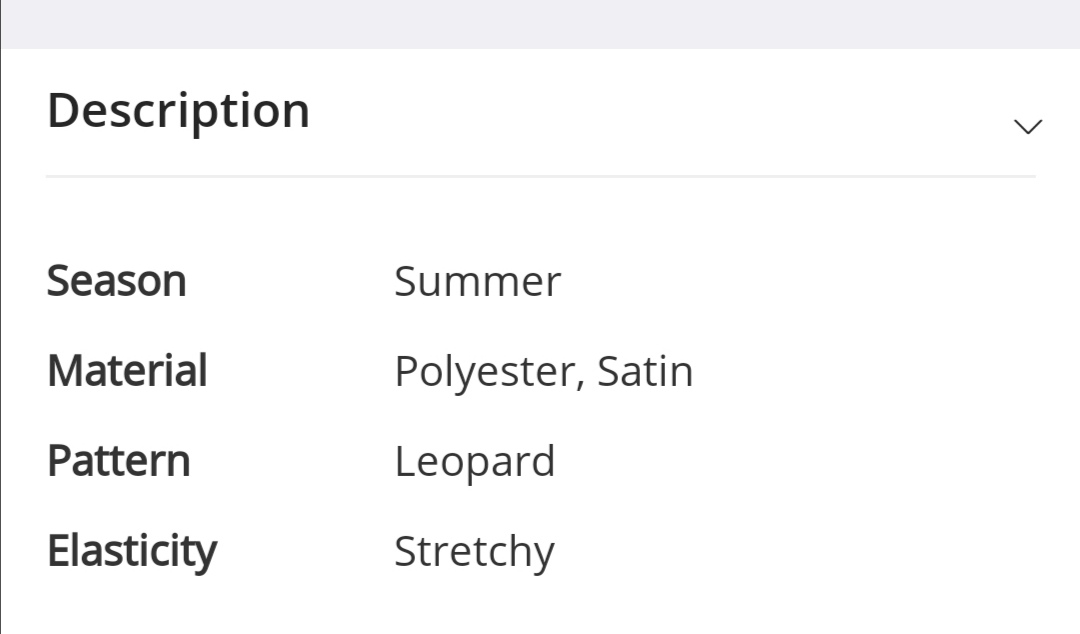Click empty space right of Summer
1080x634 pixels.
(800, 281)
